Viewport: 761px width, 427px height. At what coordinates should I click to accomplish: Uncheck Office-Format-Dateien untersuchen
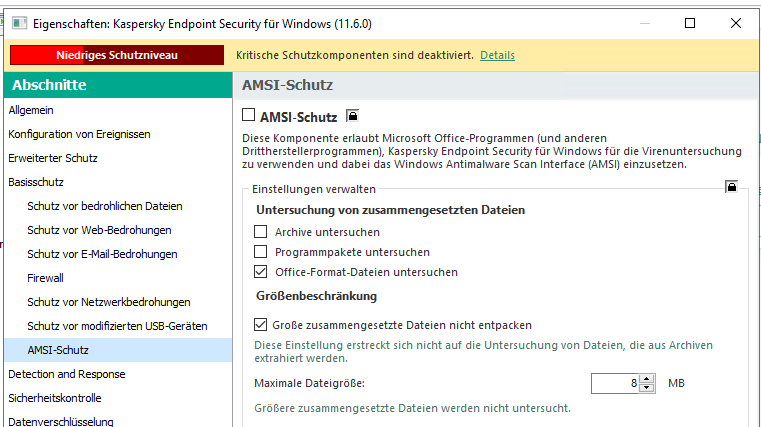pyautogui.click(x=261, y=271)
